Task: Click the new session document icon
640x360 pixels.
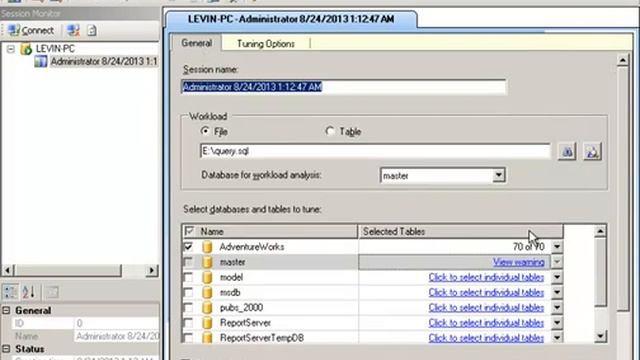Action: tap(92, 31)
